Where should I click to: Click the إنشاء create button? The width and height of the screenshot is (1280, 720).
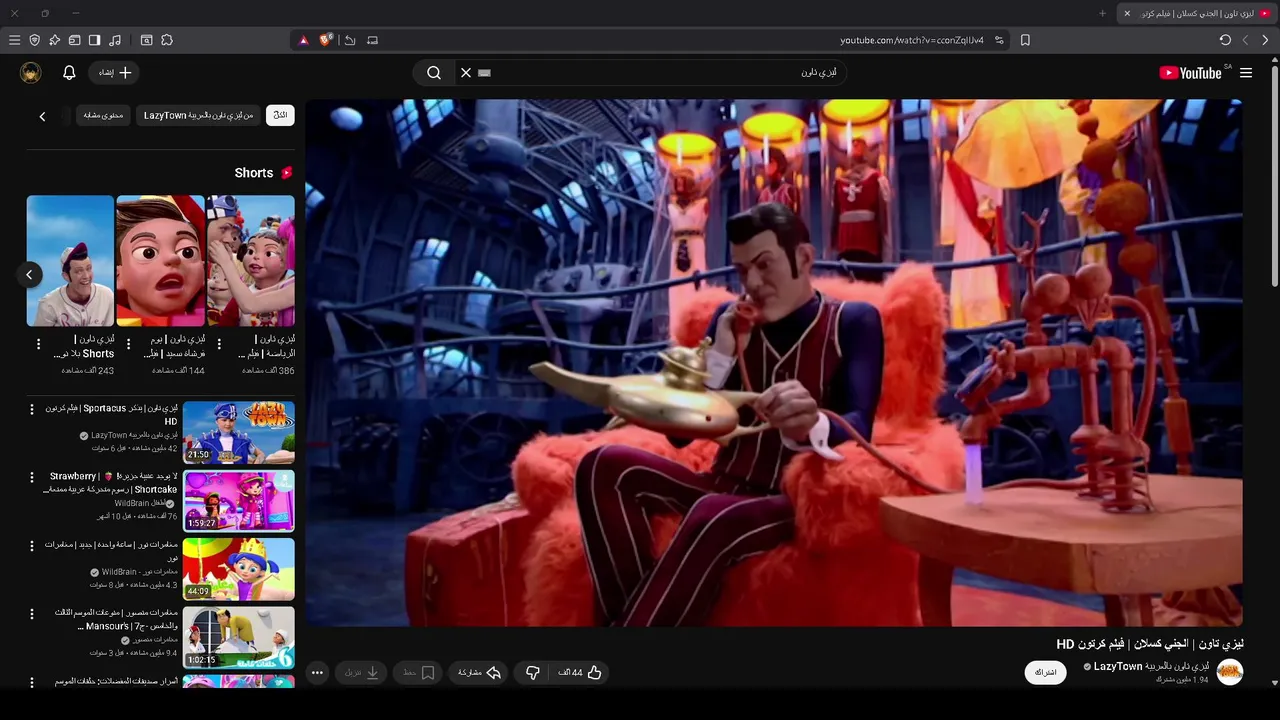tap(115, 72)
